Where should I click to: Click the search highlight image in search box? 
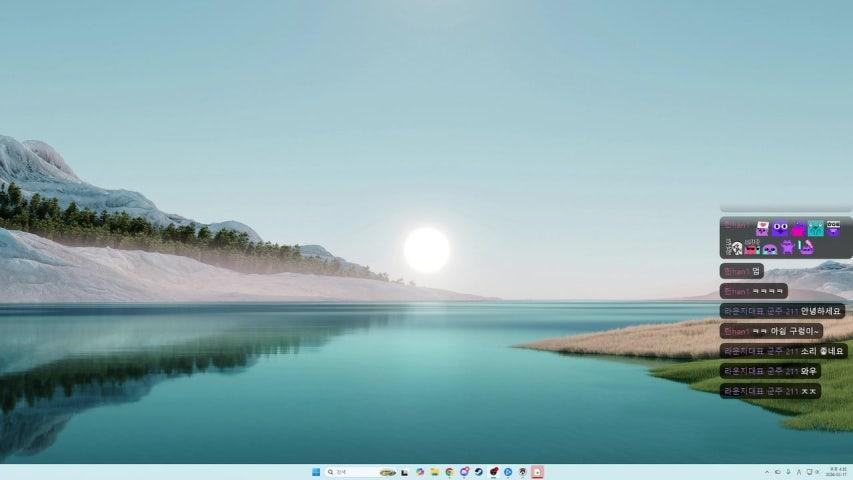click(387, 472)
